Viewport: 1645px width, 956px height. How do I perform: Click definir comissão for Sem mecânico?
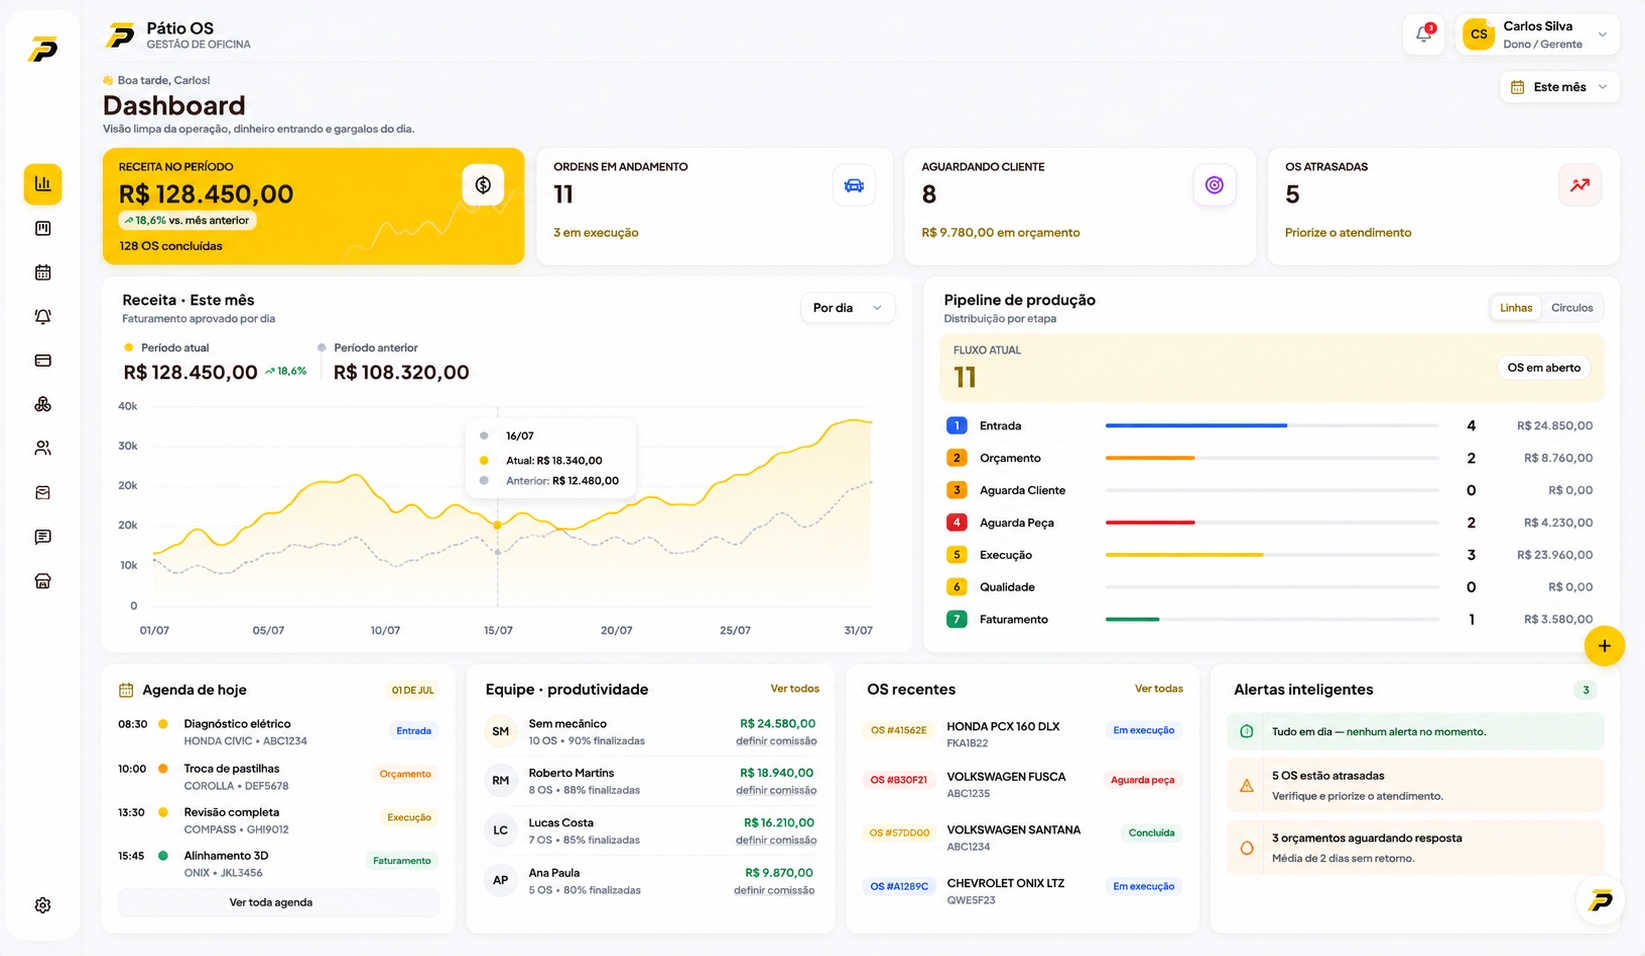click(776, 741)
